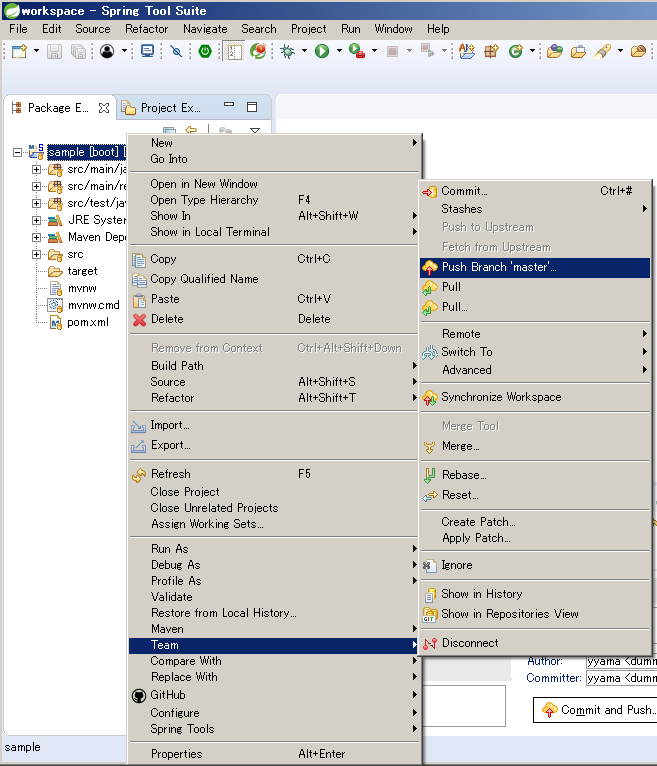Click the green Boot Dashboard power icon
The image size is (657, 766).
205,51
